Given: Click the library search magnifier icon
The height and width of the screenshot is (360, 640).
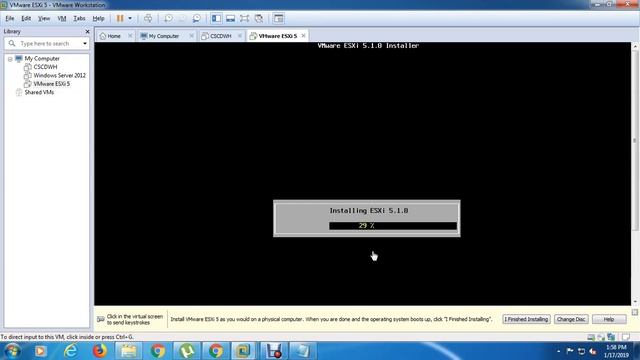Looking at the screenshot, I should pos(12,43).
